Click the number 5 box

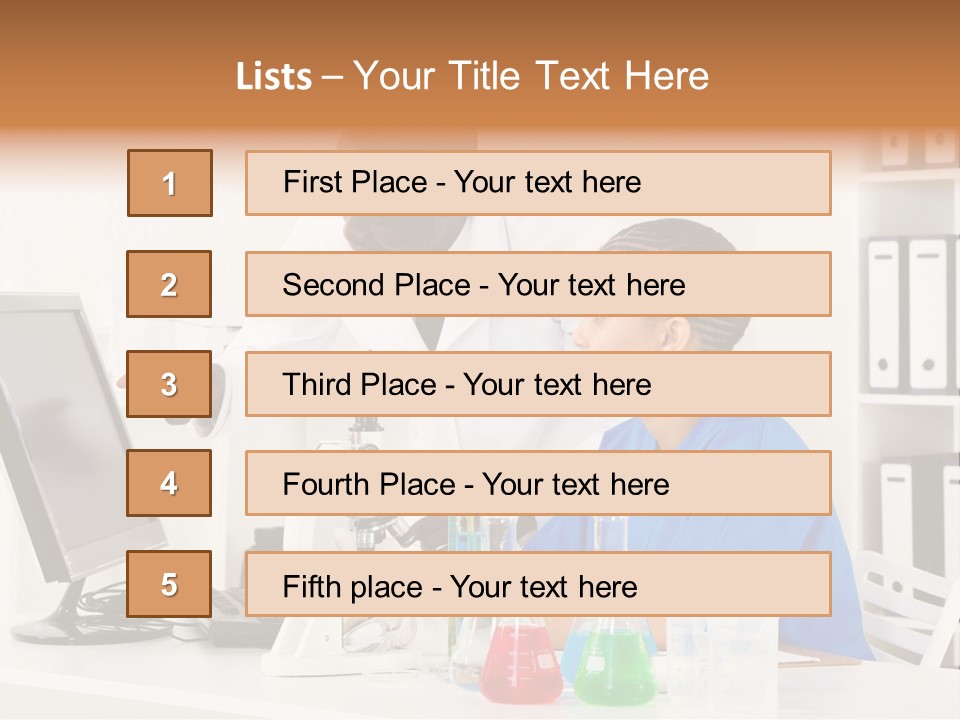click(x=169, y=584)
